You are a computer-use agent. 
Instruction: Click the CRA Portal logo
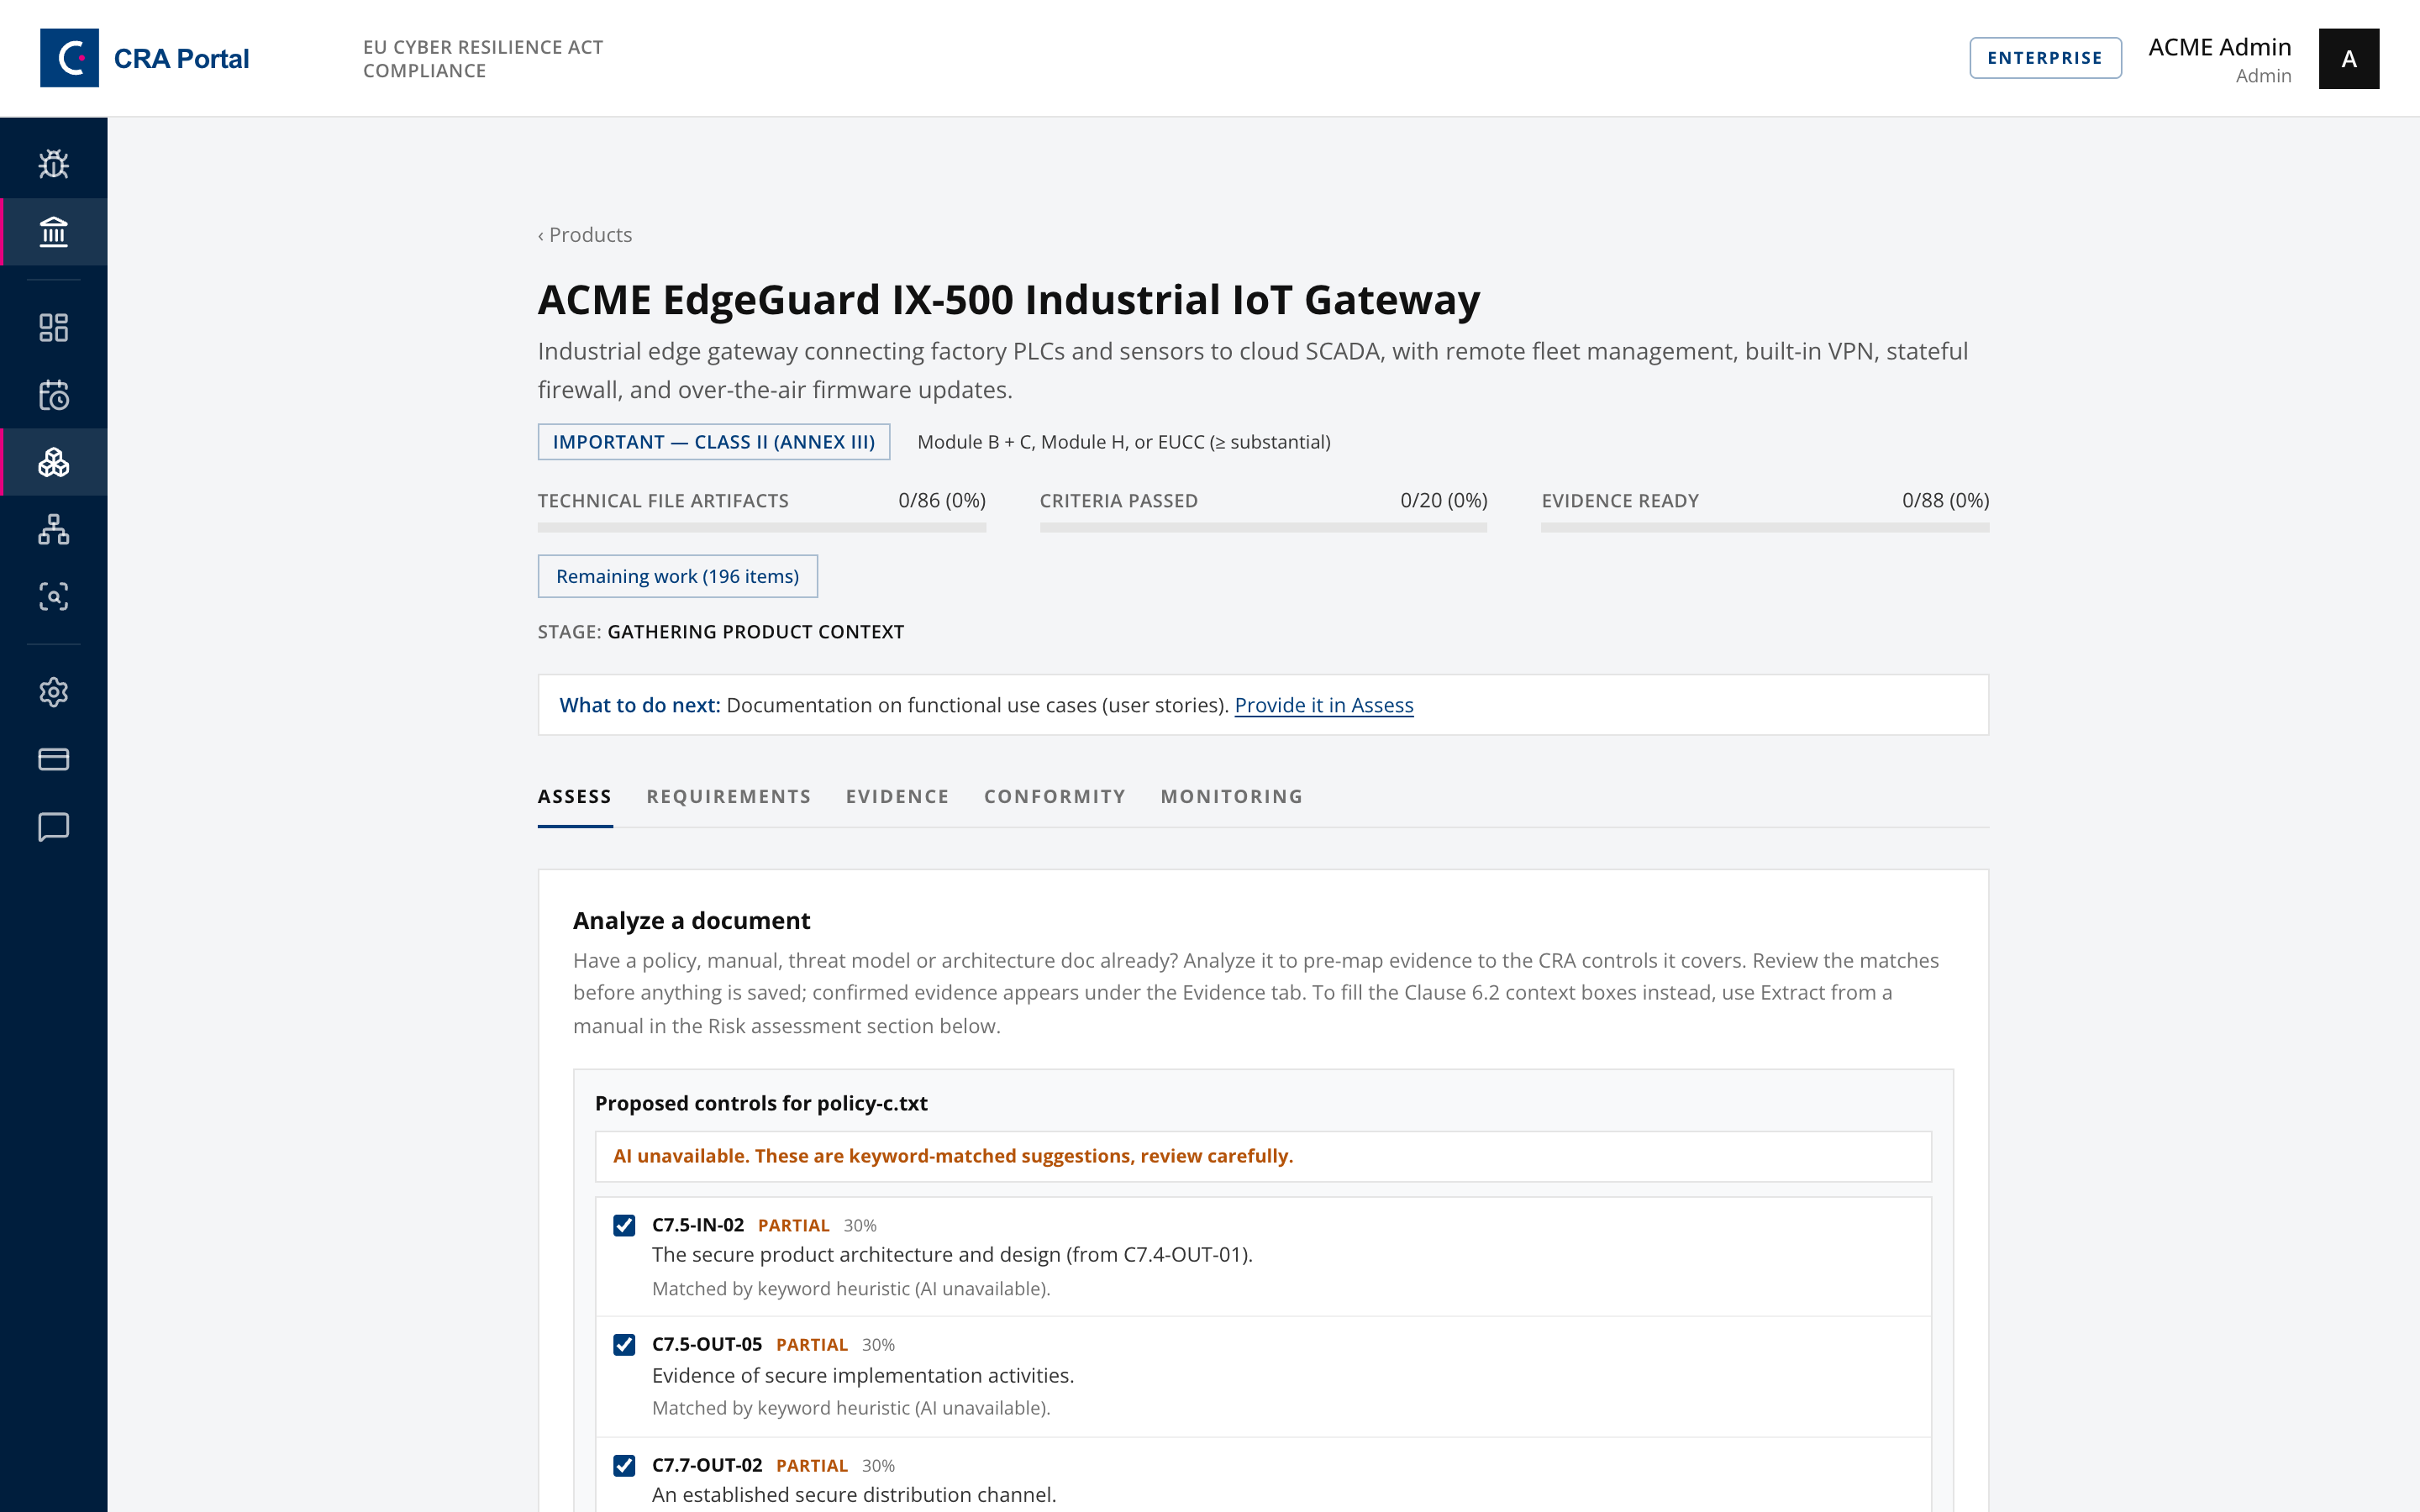[x=145, y=58]
